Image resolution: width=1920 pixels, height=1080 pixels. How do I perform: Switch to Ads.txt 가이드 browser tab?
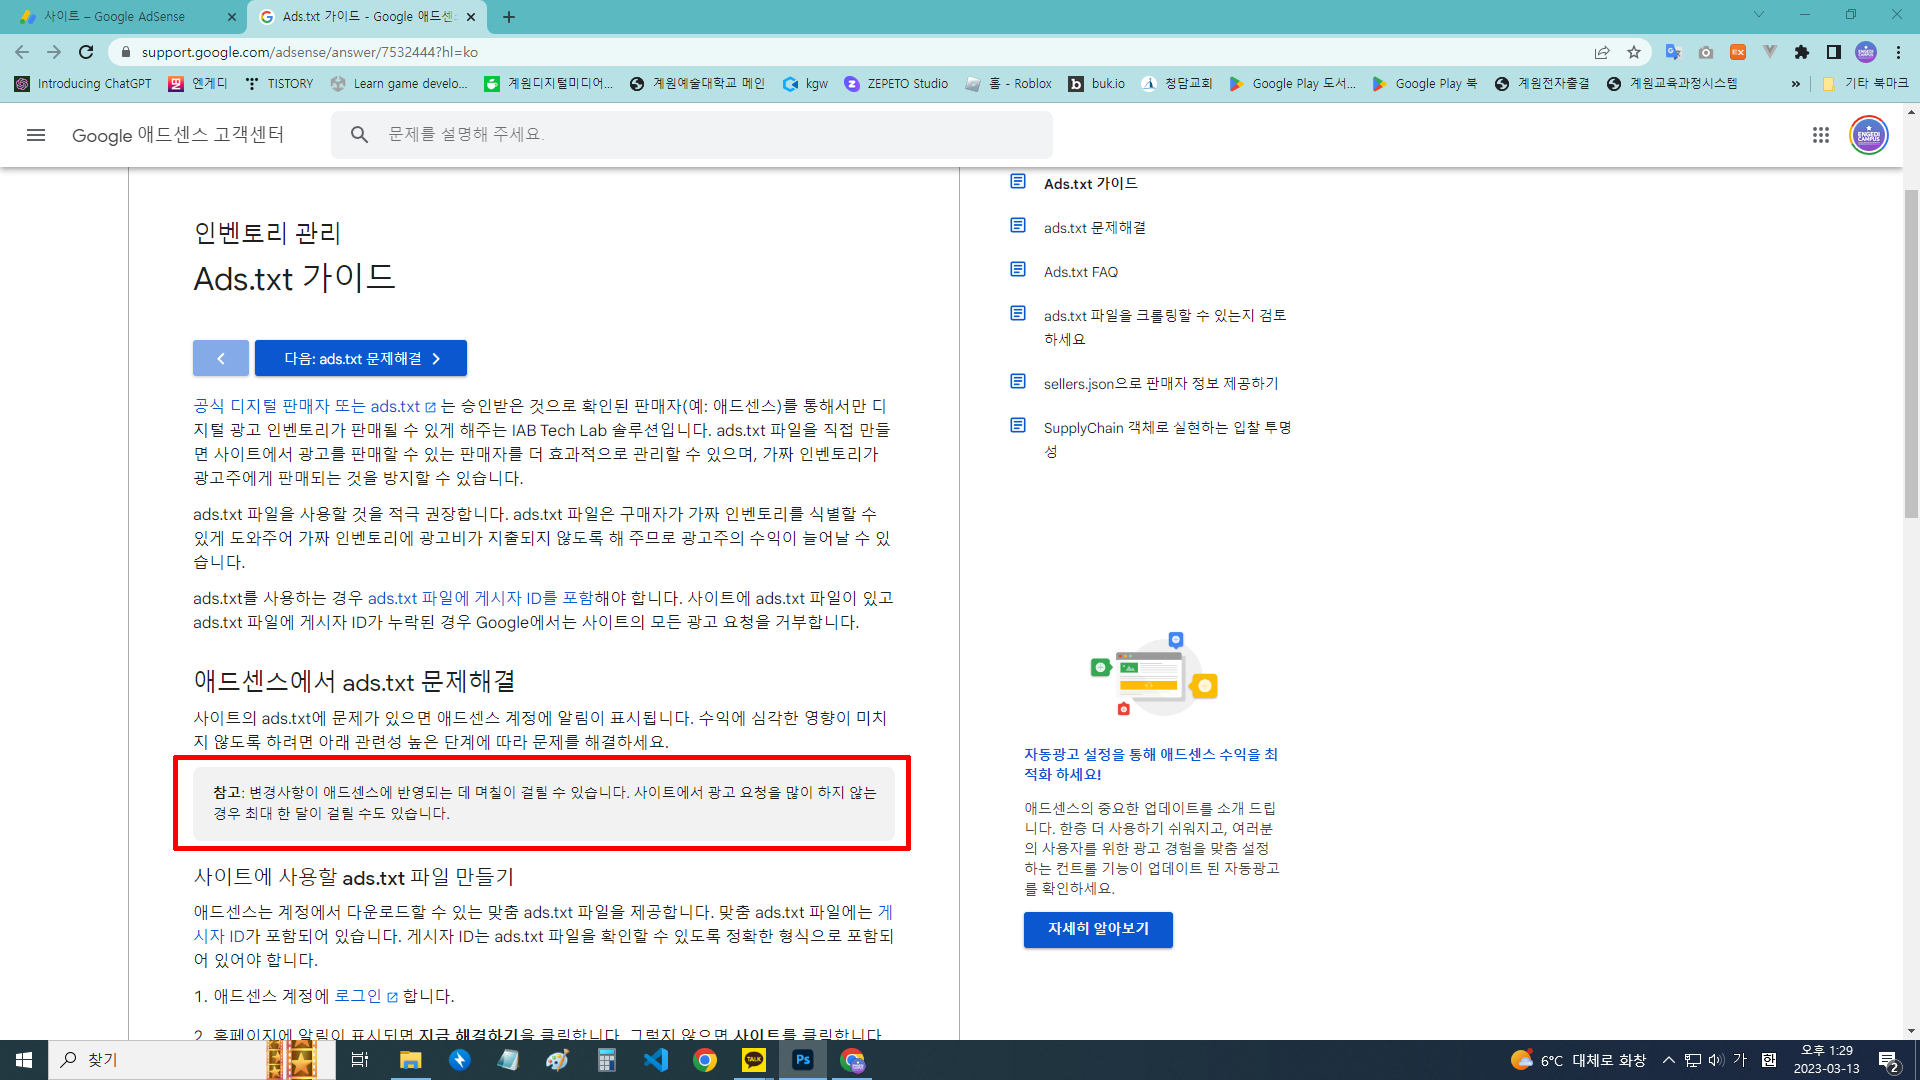367,17
